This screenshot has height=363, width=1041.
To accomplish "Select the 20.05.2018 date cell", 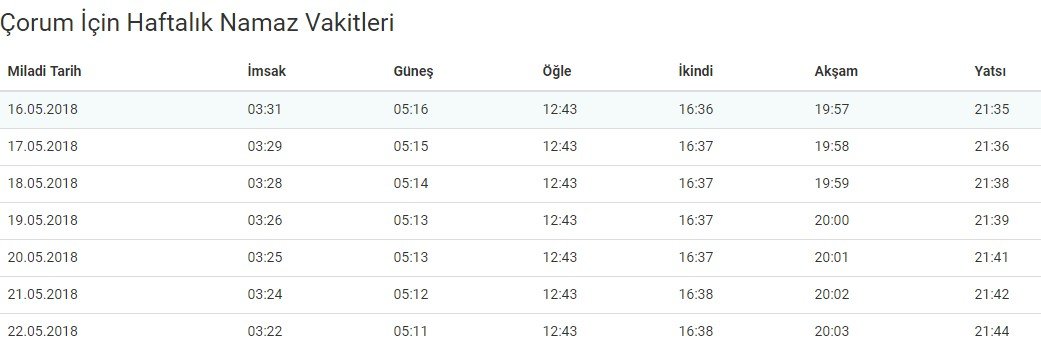I will 42,257.
